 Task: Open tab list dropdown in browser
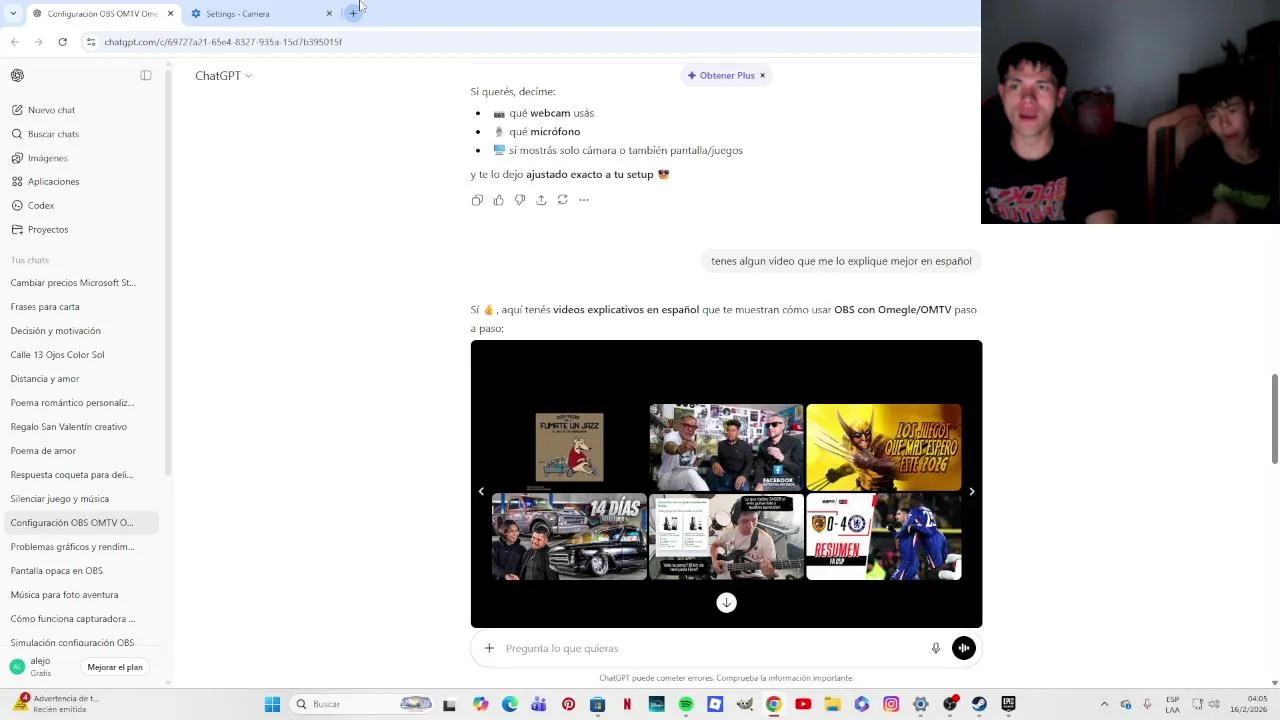12,13
